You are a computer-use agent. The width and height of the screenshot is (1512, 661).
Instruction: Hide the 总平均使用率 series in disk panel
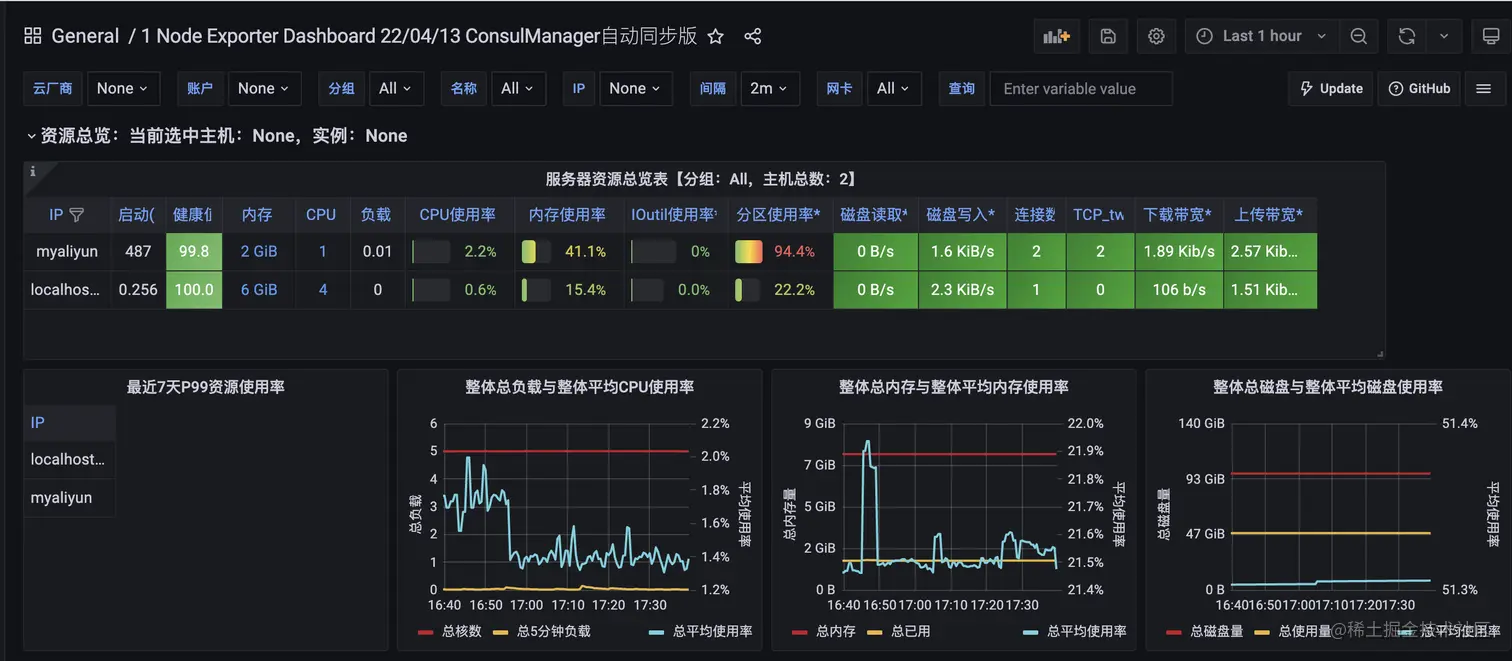(x=1438, y=631)
